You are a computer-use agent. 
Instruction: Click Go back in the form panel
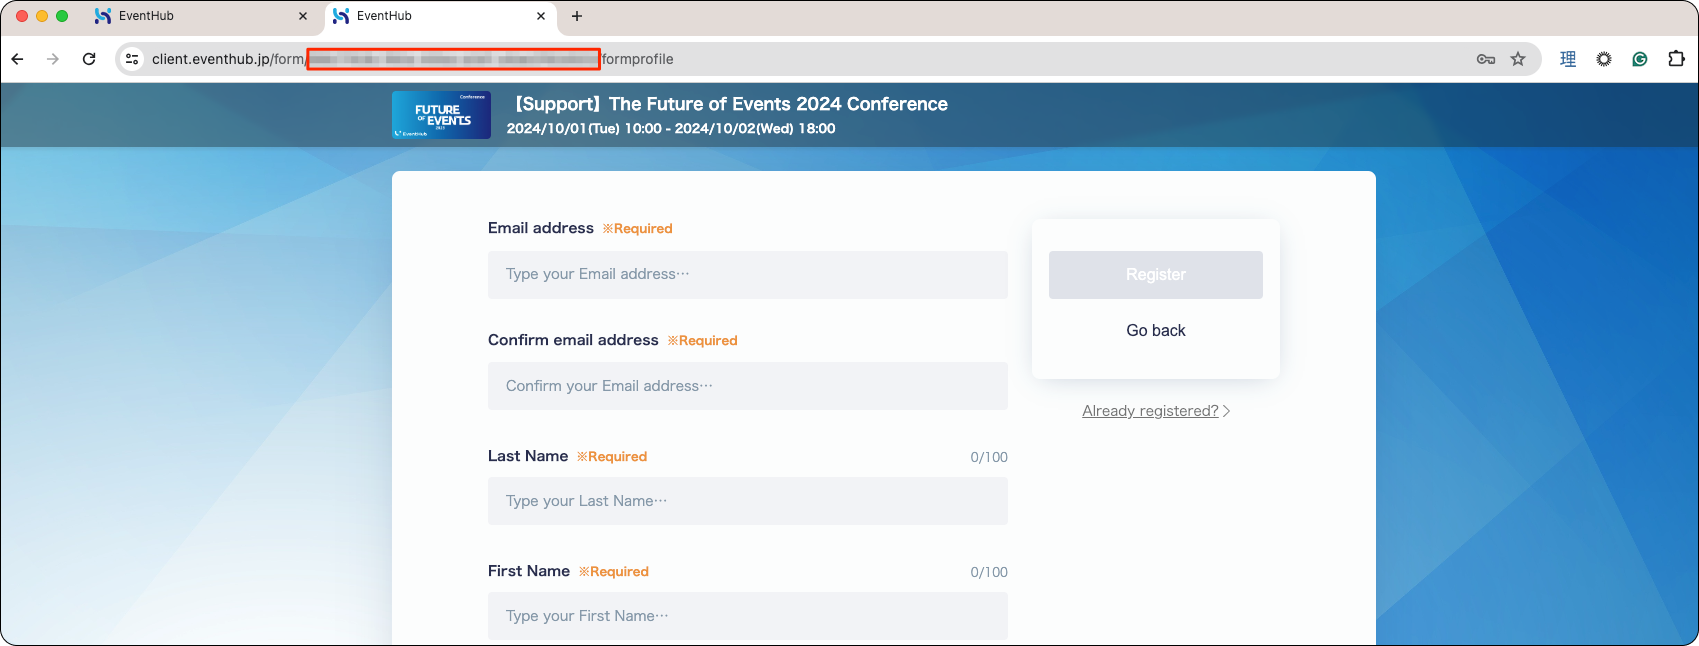pos(1156,331)
